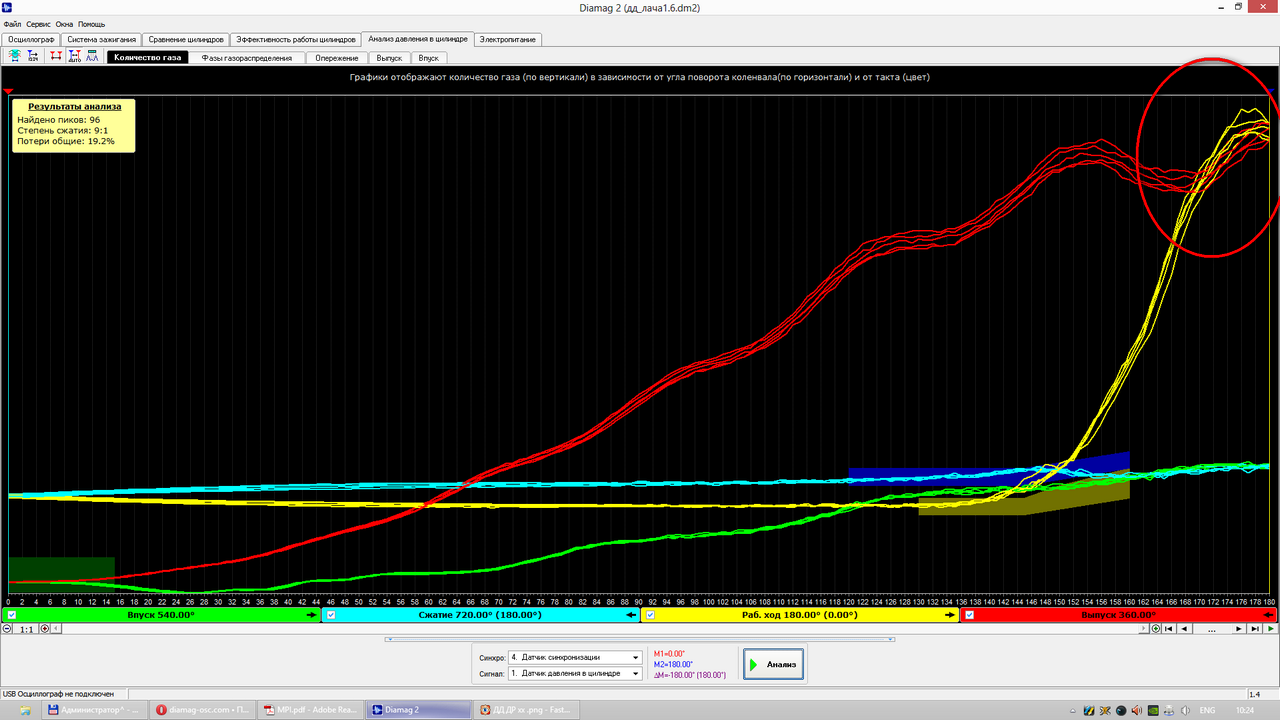1280x720 pixels.
Task: Click the Анализ button
Action: [x=773, y=664]
